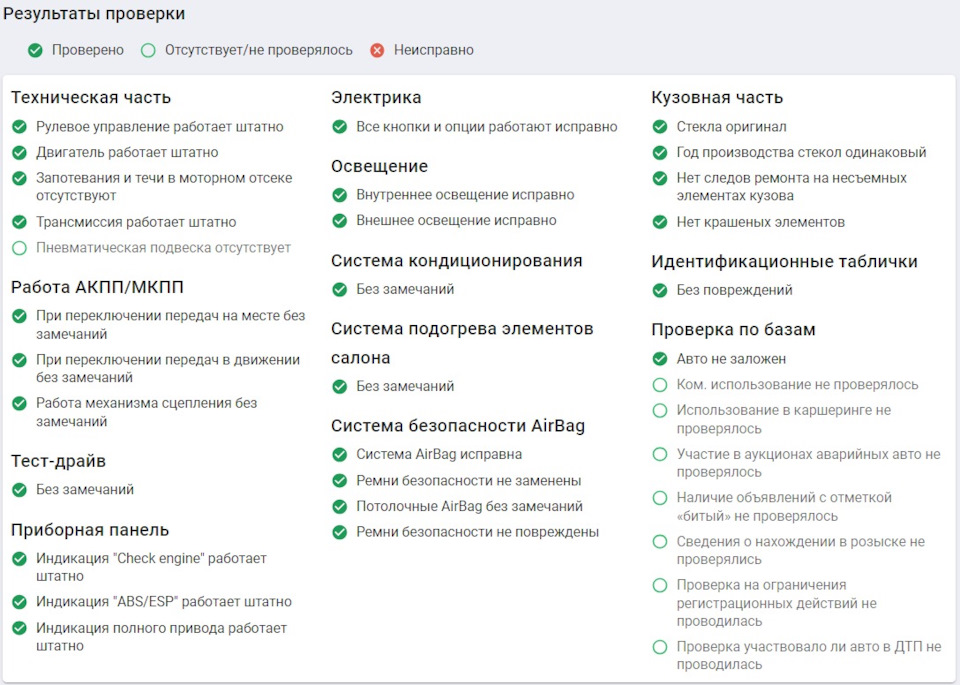Click the empty circle legend icon "Отсутствует/не проверялось"
Viewport: 960px width, 685px height.
click(148, 50)
